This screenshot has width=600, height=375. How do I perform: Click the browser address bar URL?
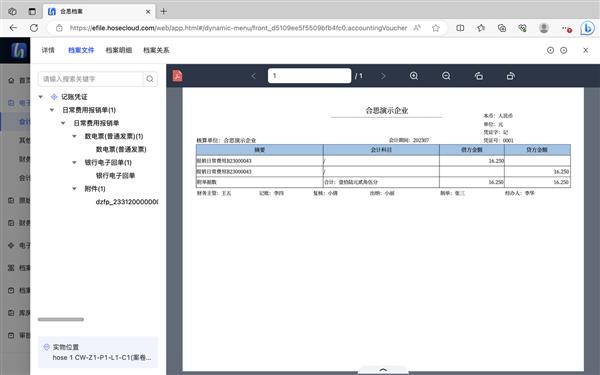tap(238, 28)
